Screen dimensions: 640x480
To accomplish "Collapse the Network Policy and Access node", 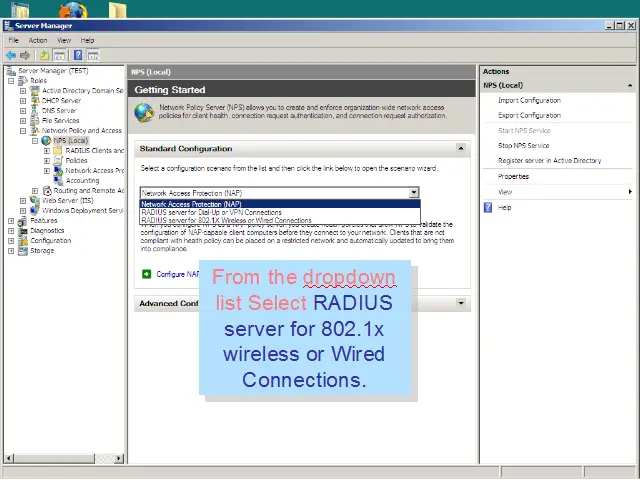I will click(23, 131).
